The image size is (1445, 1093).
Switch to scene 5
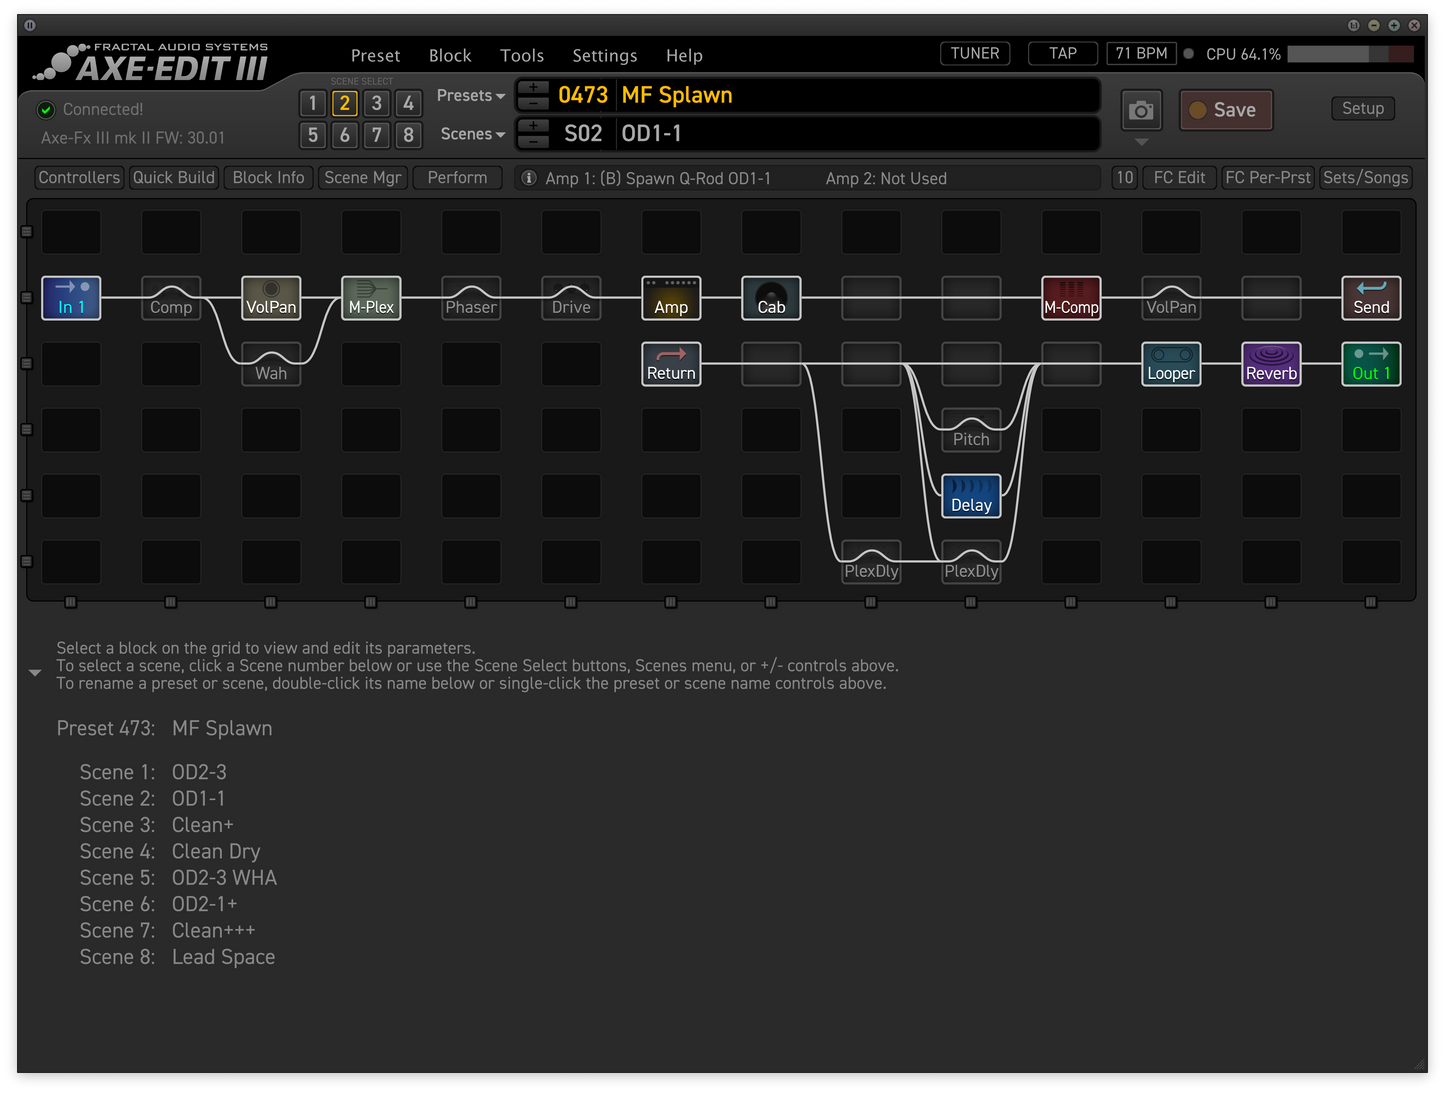coord(312,135)
